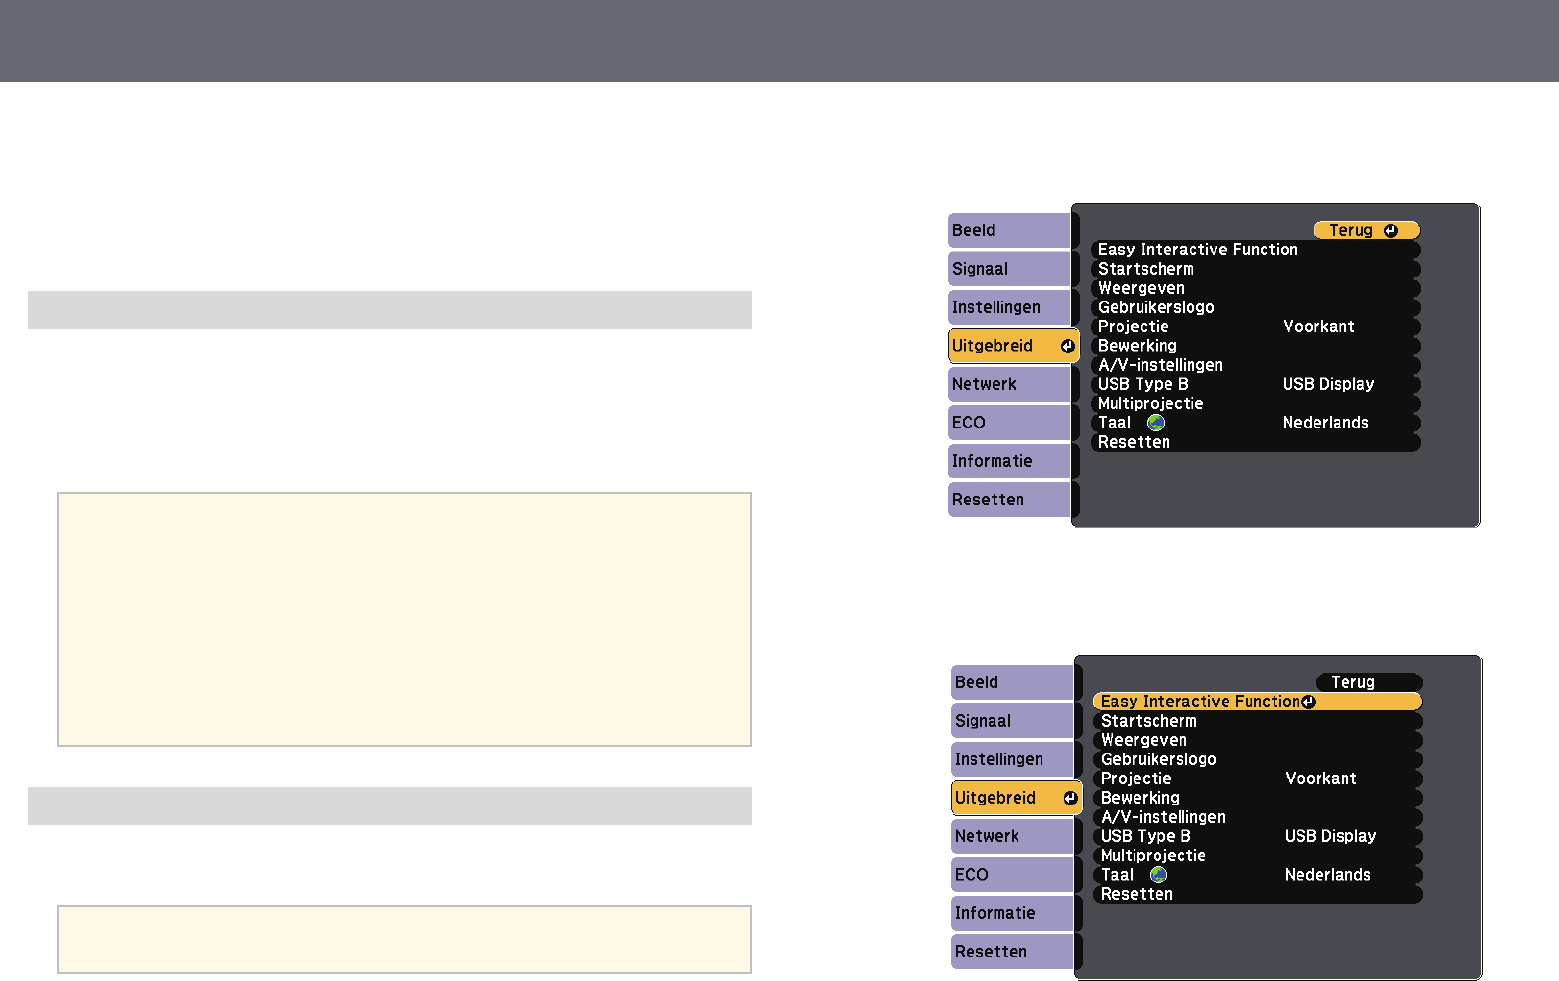The width and height of the screenshot is (1559, 981).
Task: Select non-highlighted Easy Interactive Function in upper menu
Action: (x=1256, y=250)
